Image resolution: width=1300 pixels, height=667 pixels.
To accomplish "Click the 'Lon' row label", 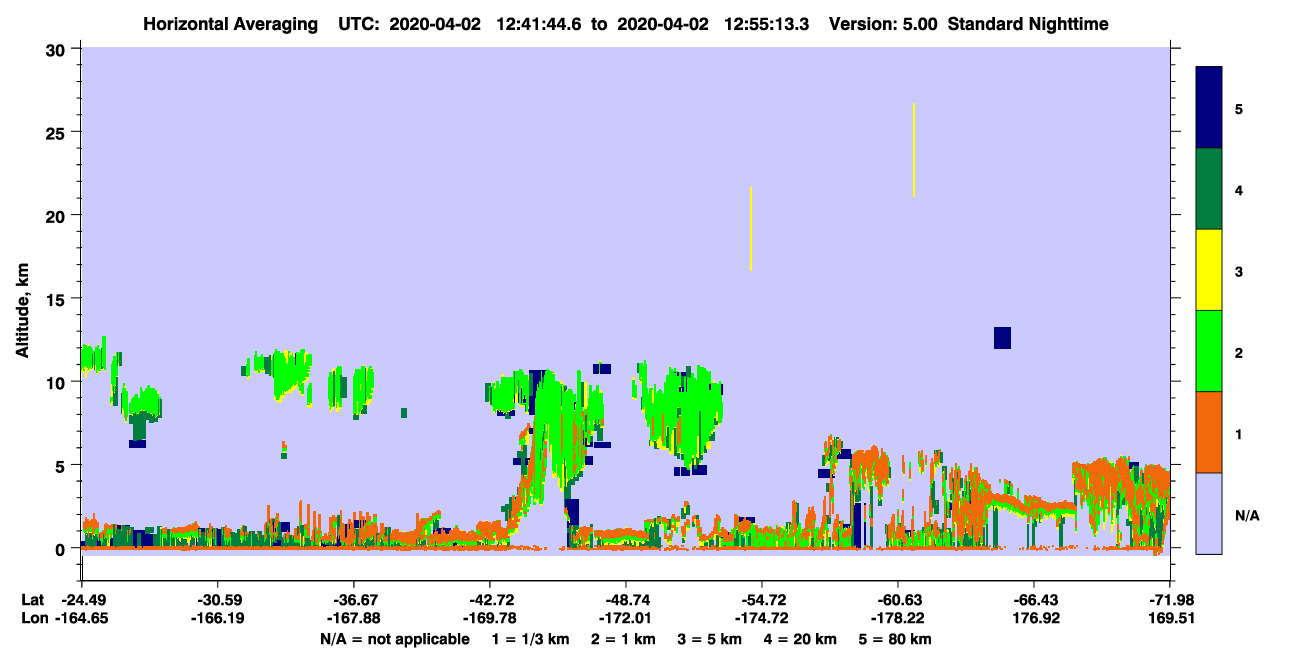I will click(x=33, y=619).
